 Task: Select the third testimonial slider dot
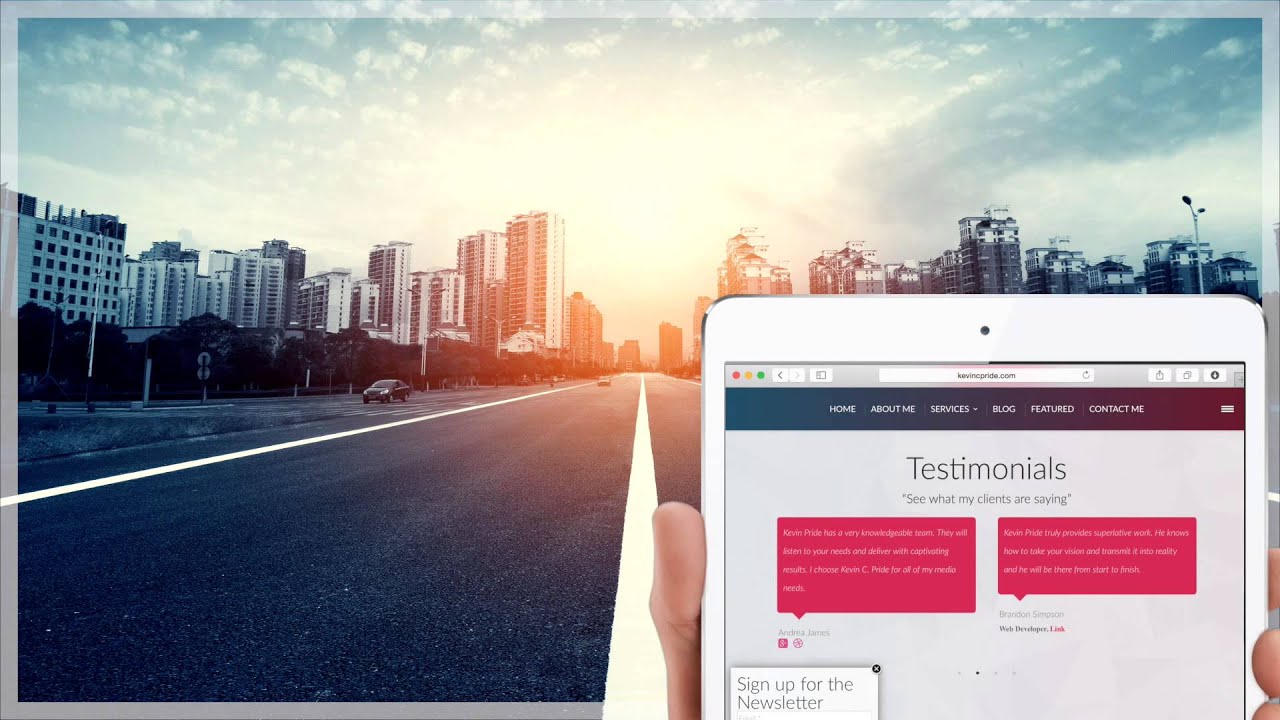tap(995, 673)
